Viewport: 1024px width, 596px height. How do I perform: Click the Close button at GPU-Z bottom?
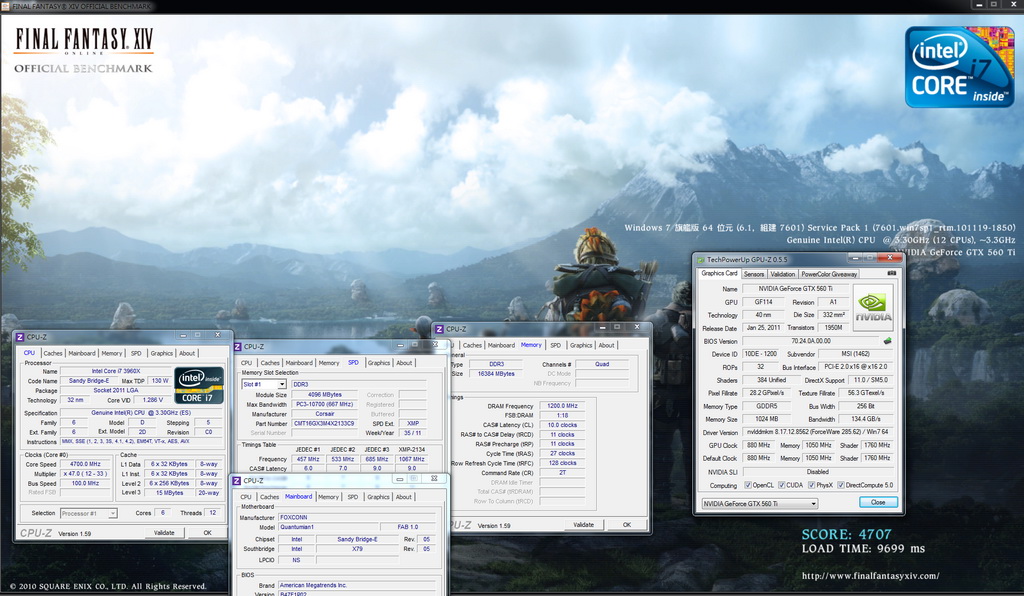pyautogui.click(x=878, y=502)
